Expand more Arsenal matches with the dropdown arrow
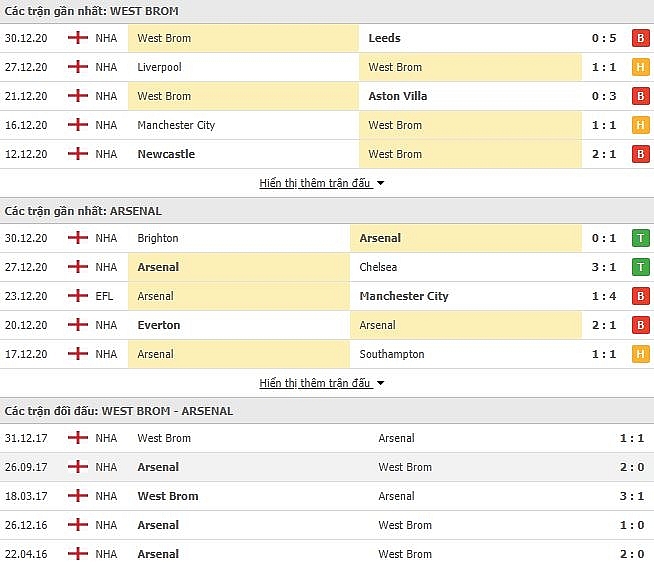This screenshot has height=566, width=654. pyautogui.click(x=380, y=383)
